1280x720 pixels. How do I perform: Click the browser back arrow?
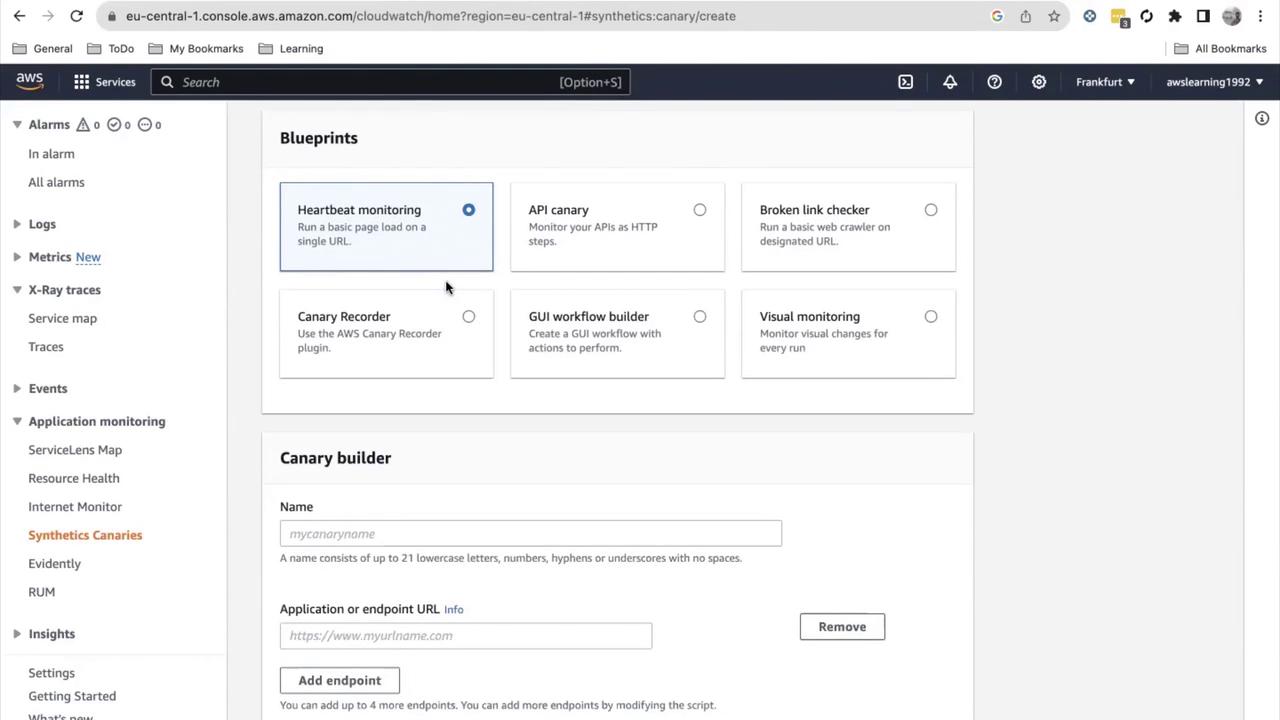coord(19,16)
